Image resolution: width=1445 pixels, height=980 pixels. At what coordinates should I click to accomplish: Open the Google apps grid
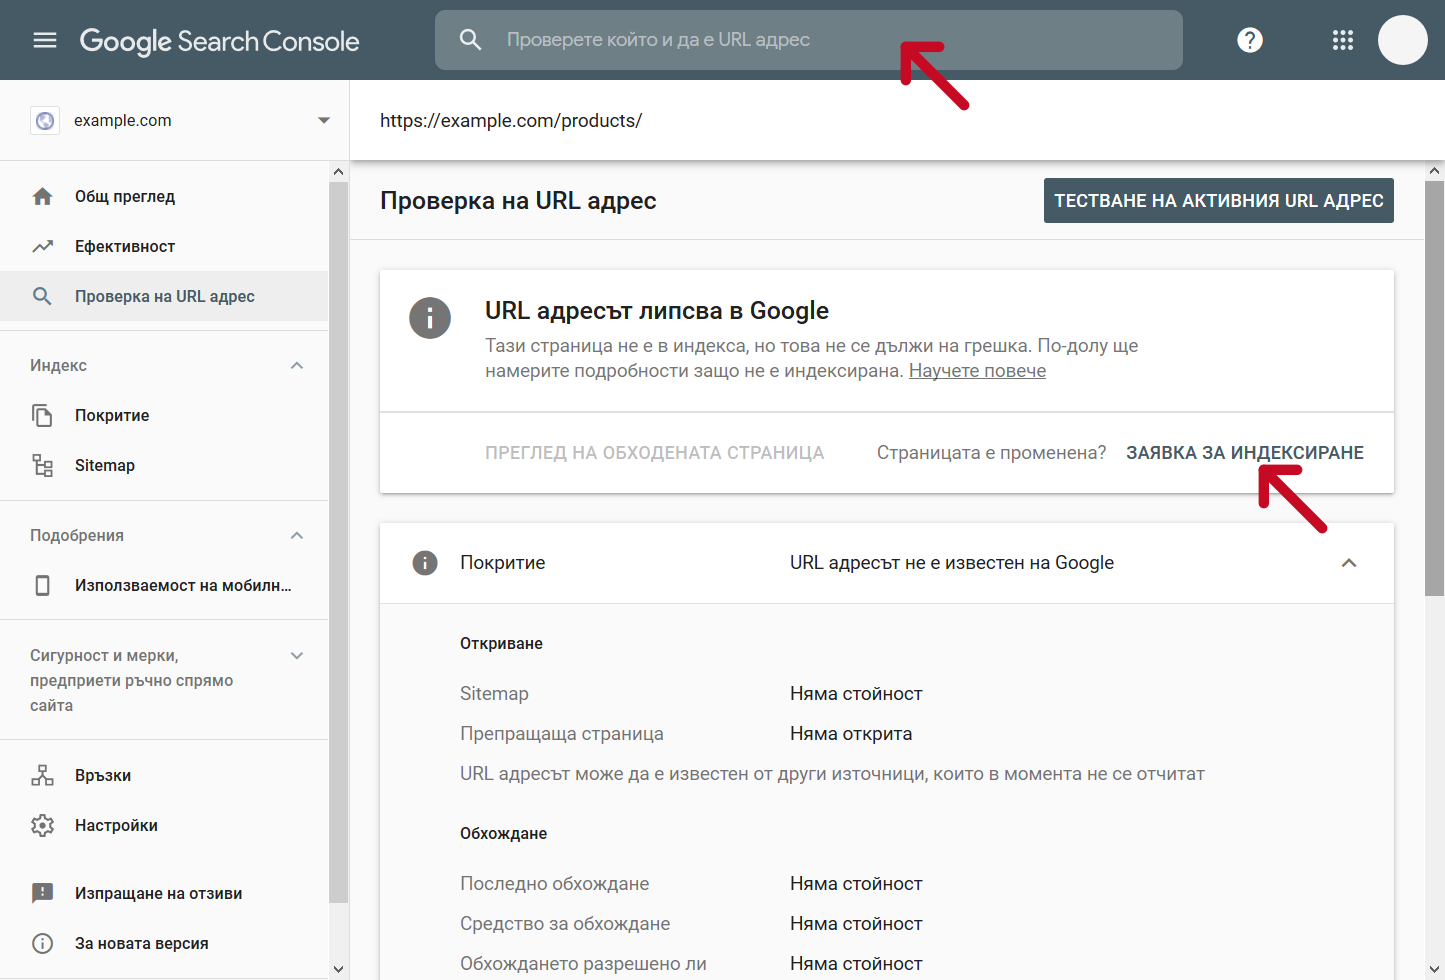[x=1343, y=40]
